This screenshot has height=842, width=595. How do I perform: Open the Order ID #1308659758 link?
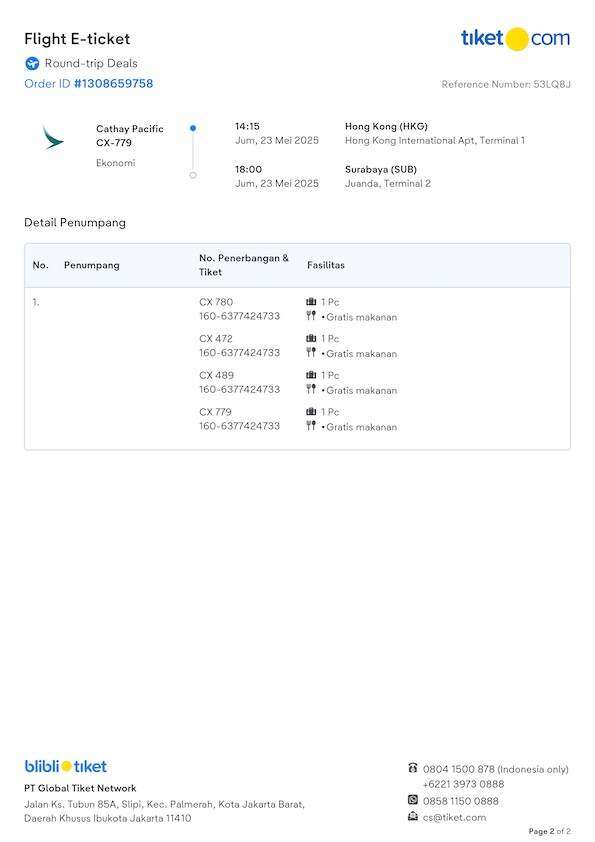[x=89, y=84]
